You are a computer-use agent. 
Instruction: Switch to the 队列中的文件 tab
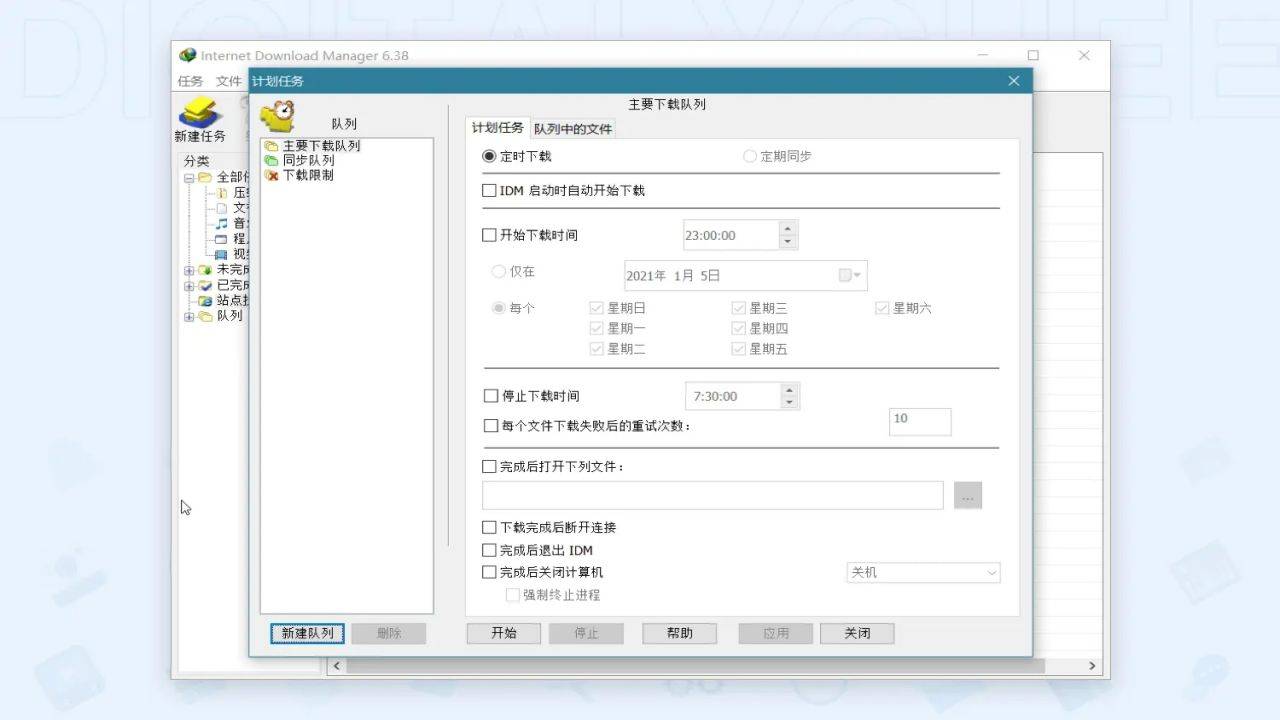(573, 128)
